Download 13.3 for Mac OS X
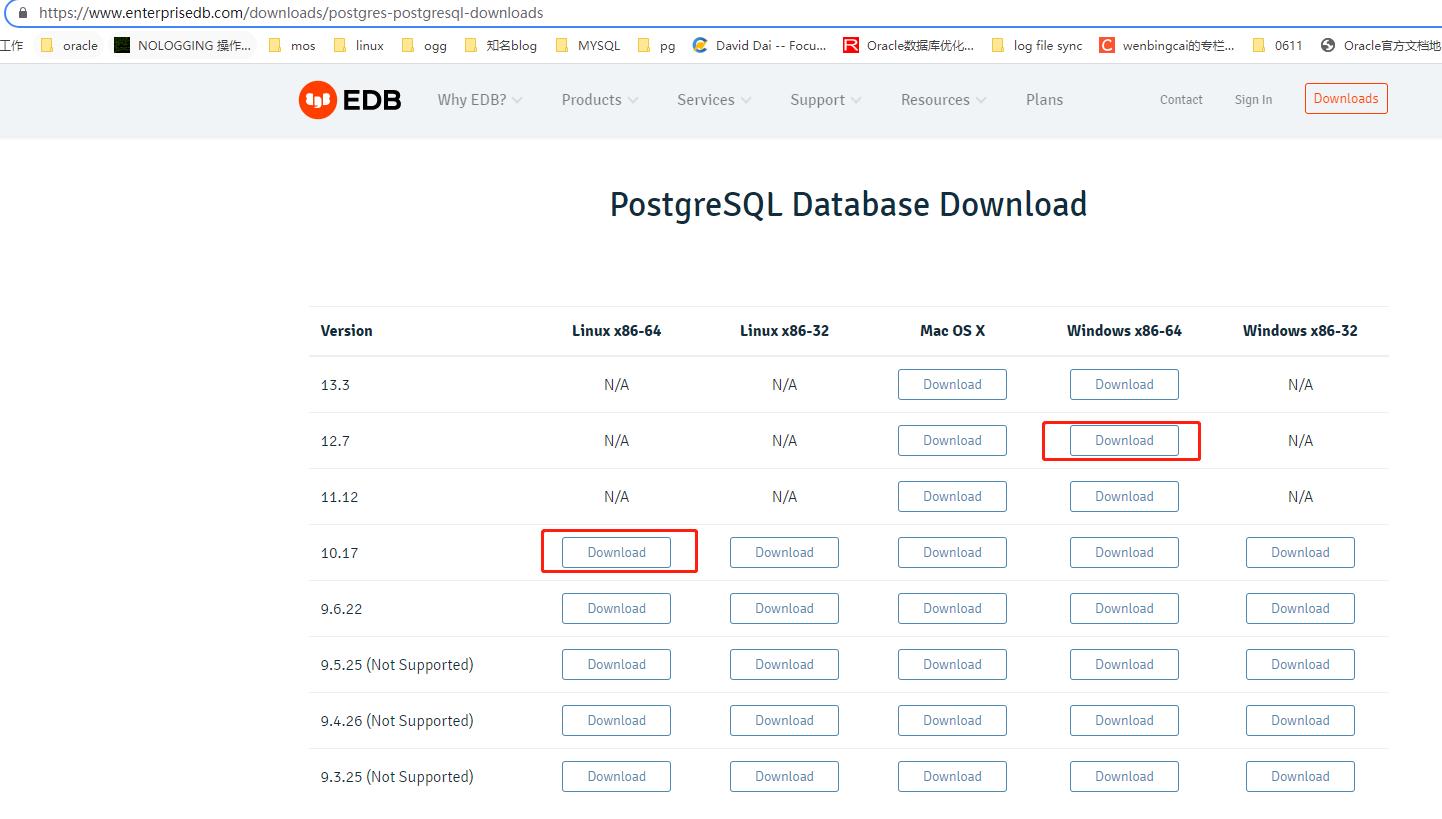 click(952, 384)
